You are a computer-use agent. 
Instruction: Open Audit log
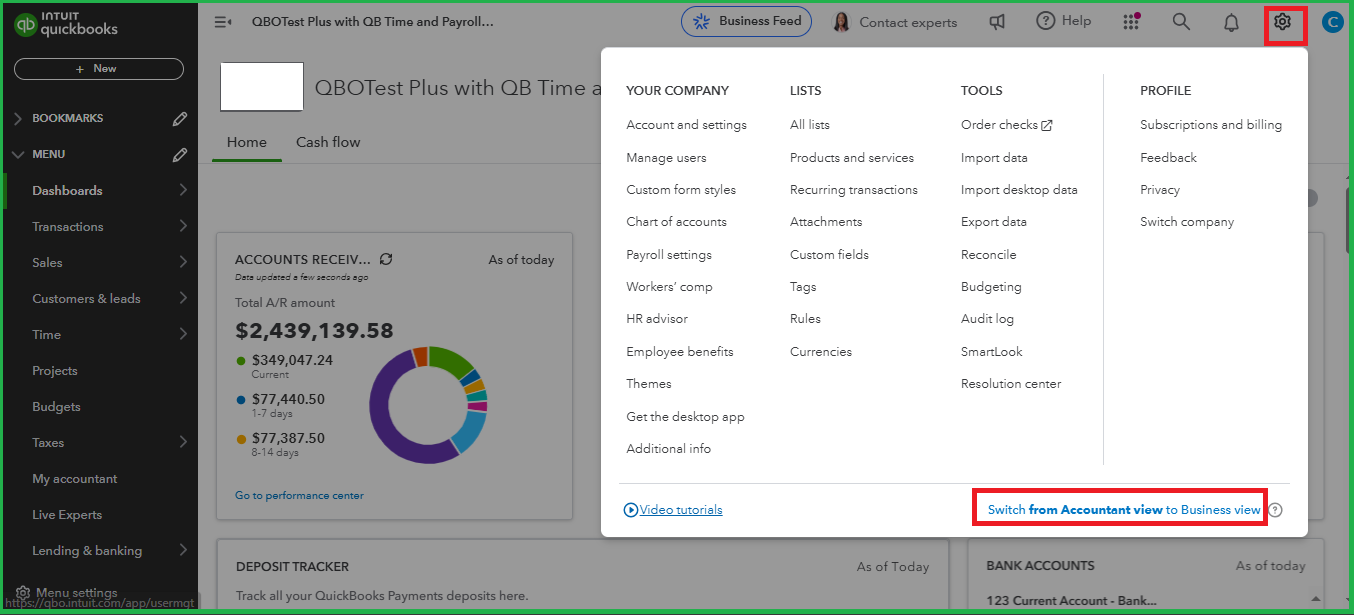[x=988, y=319]
